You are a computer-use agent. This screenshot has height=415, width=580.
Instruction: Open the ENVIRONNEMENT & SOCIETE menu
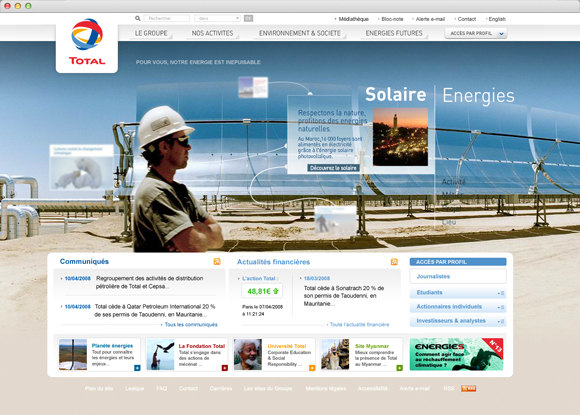tap(300, 33)
